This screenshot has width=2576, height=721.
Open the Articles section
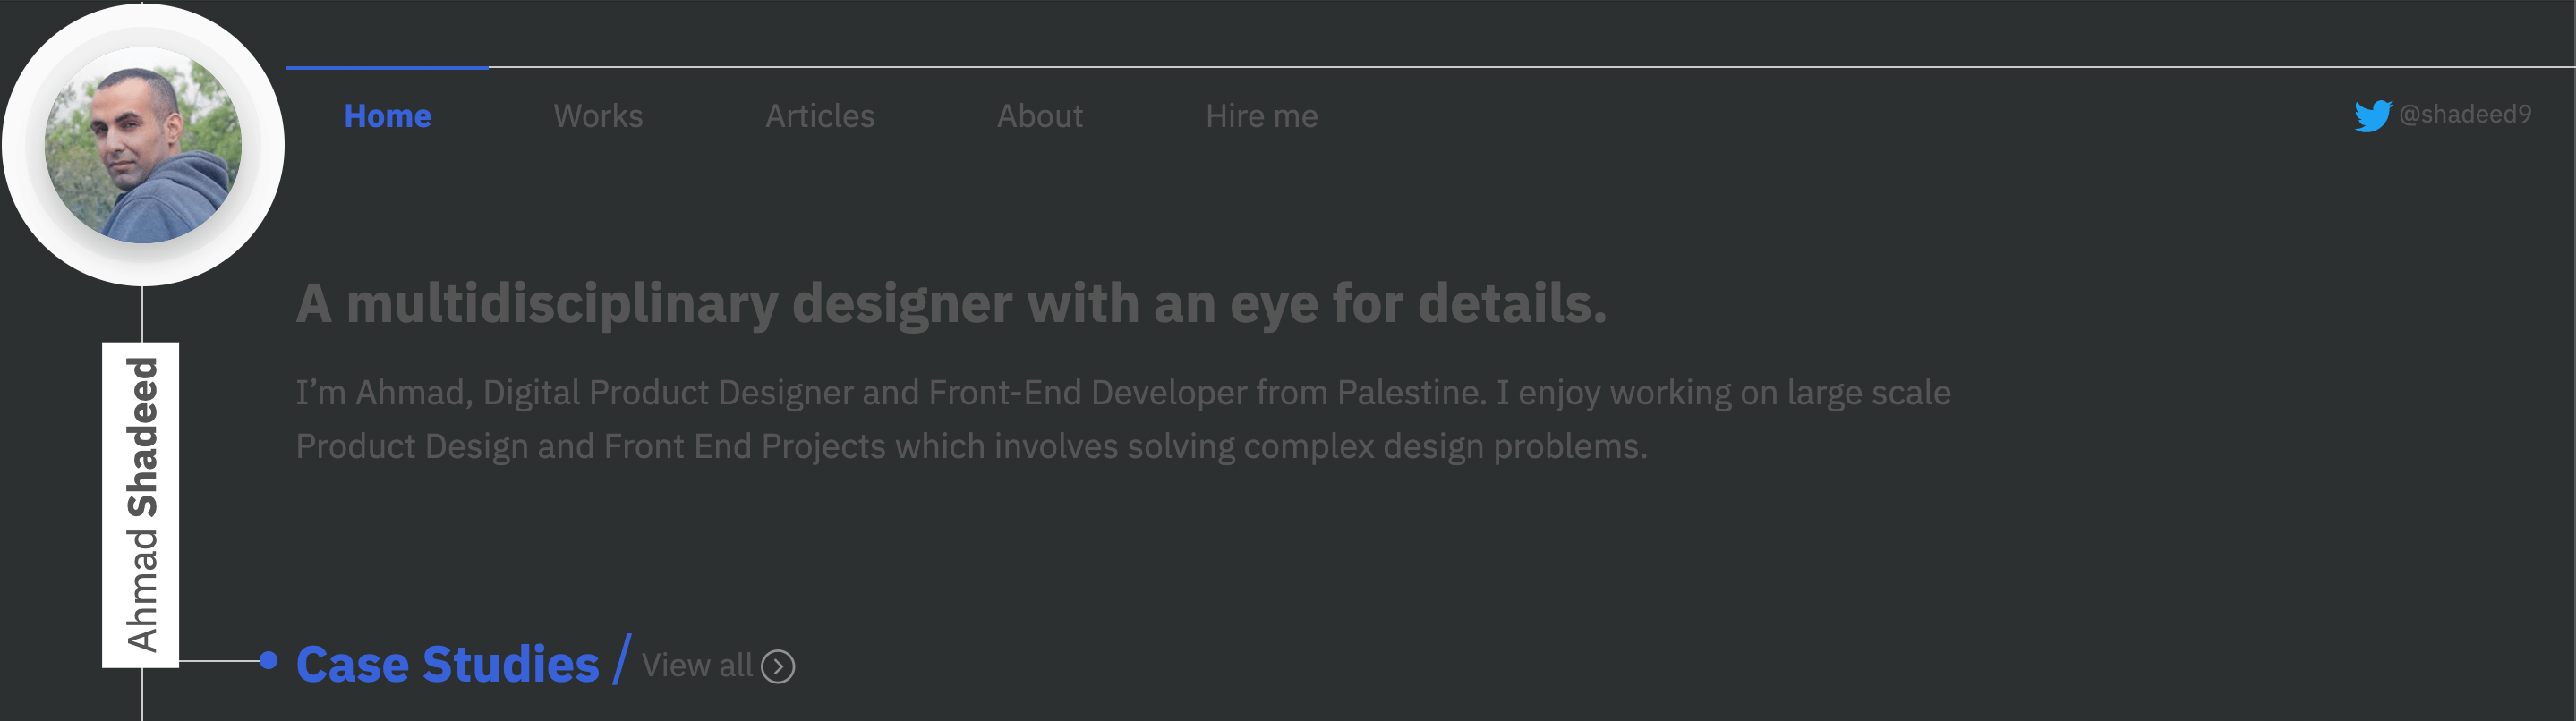(x=820, y=116)
